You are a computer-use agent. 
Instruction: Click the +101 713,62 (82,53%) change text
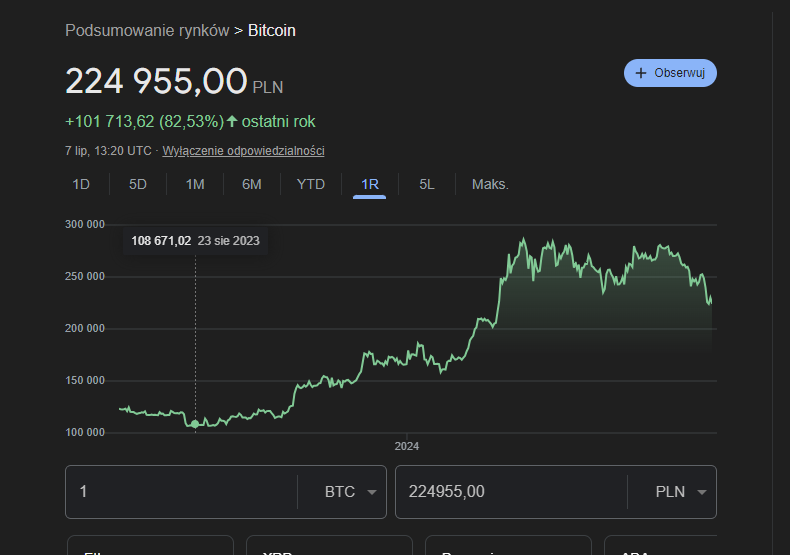[145, 121]
